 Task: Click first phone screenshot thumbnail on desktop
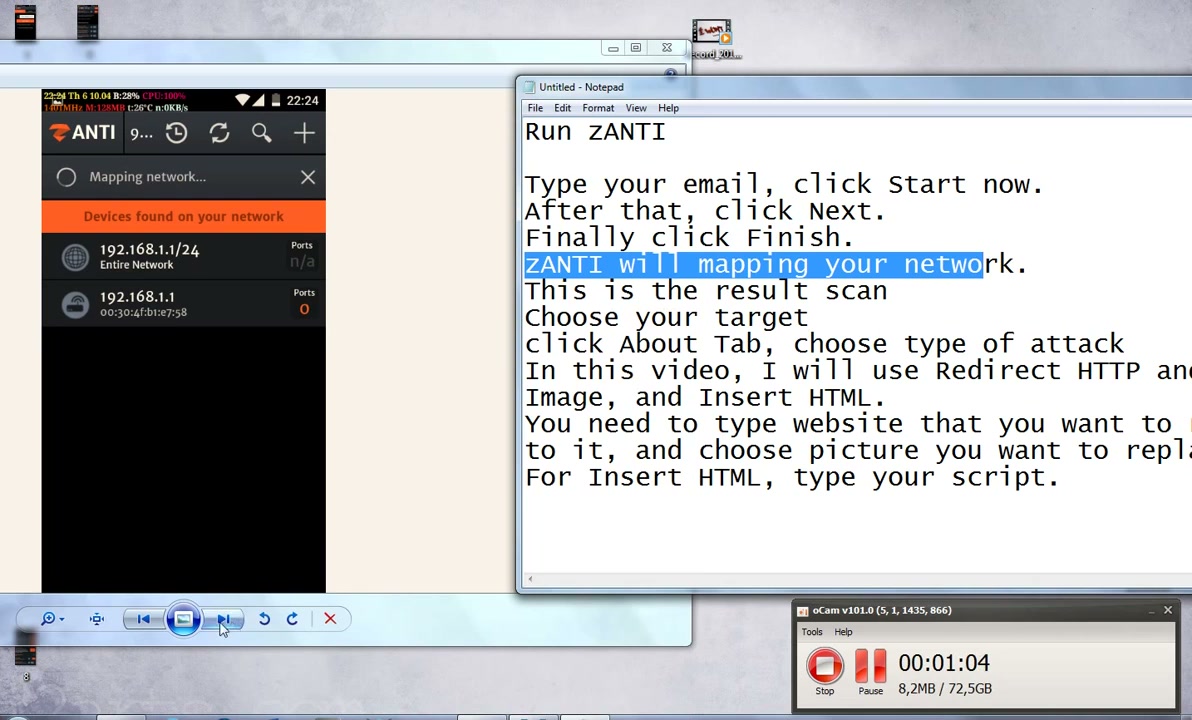[x=26, y=23]
